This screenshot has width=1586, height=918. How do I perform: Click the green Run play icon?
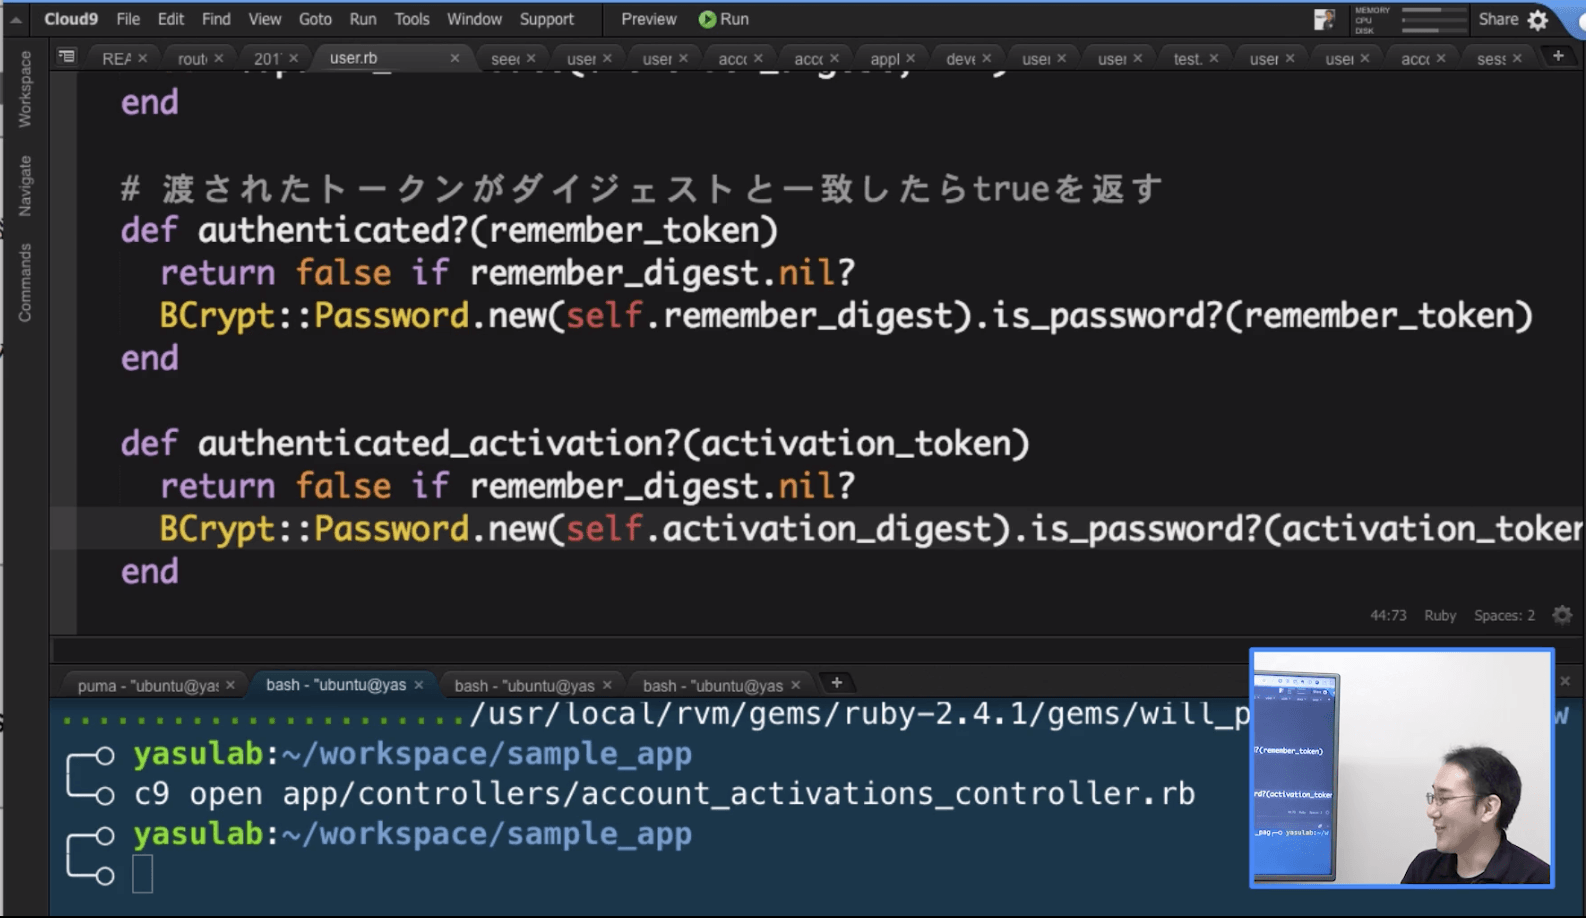click(x=707, y=19)
